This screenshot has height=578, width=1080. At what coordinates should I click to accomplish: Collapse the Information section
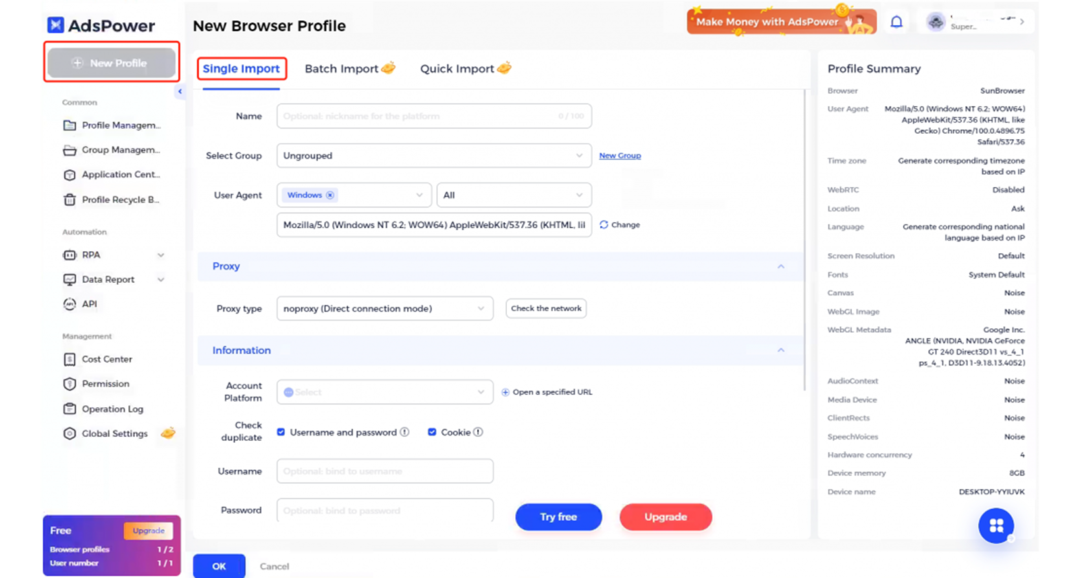(x=780, y=351)
